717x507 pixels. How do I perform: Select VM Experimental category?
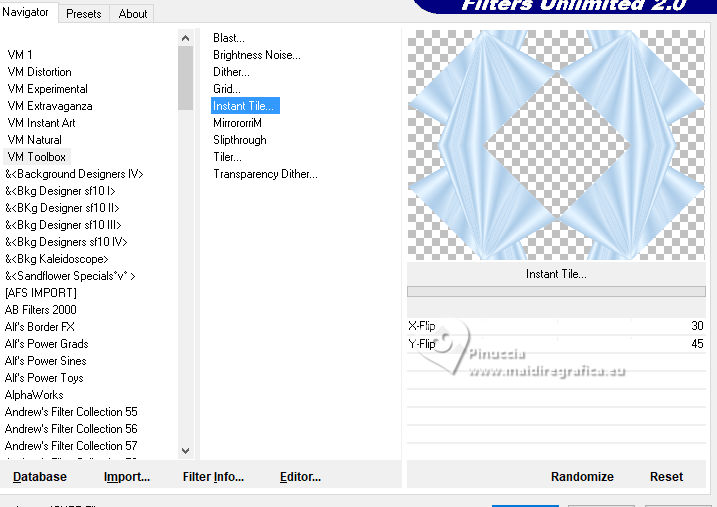click(48, 89)
